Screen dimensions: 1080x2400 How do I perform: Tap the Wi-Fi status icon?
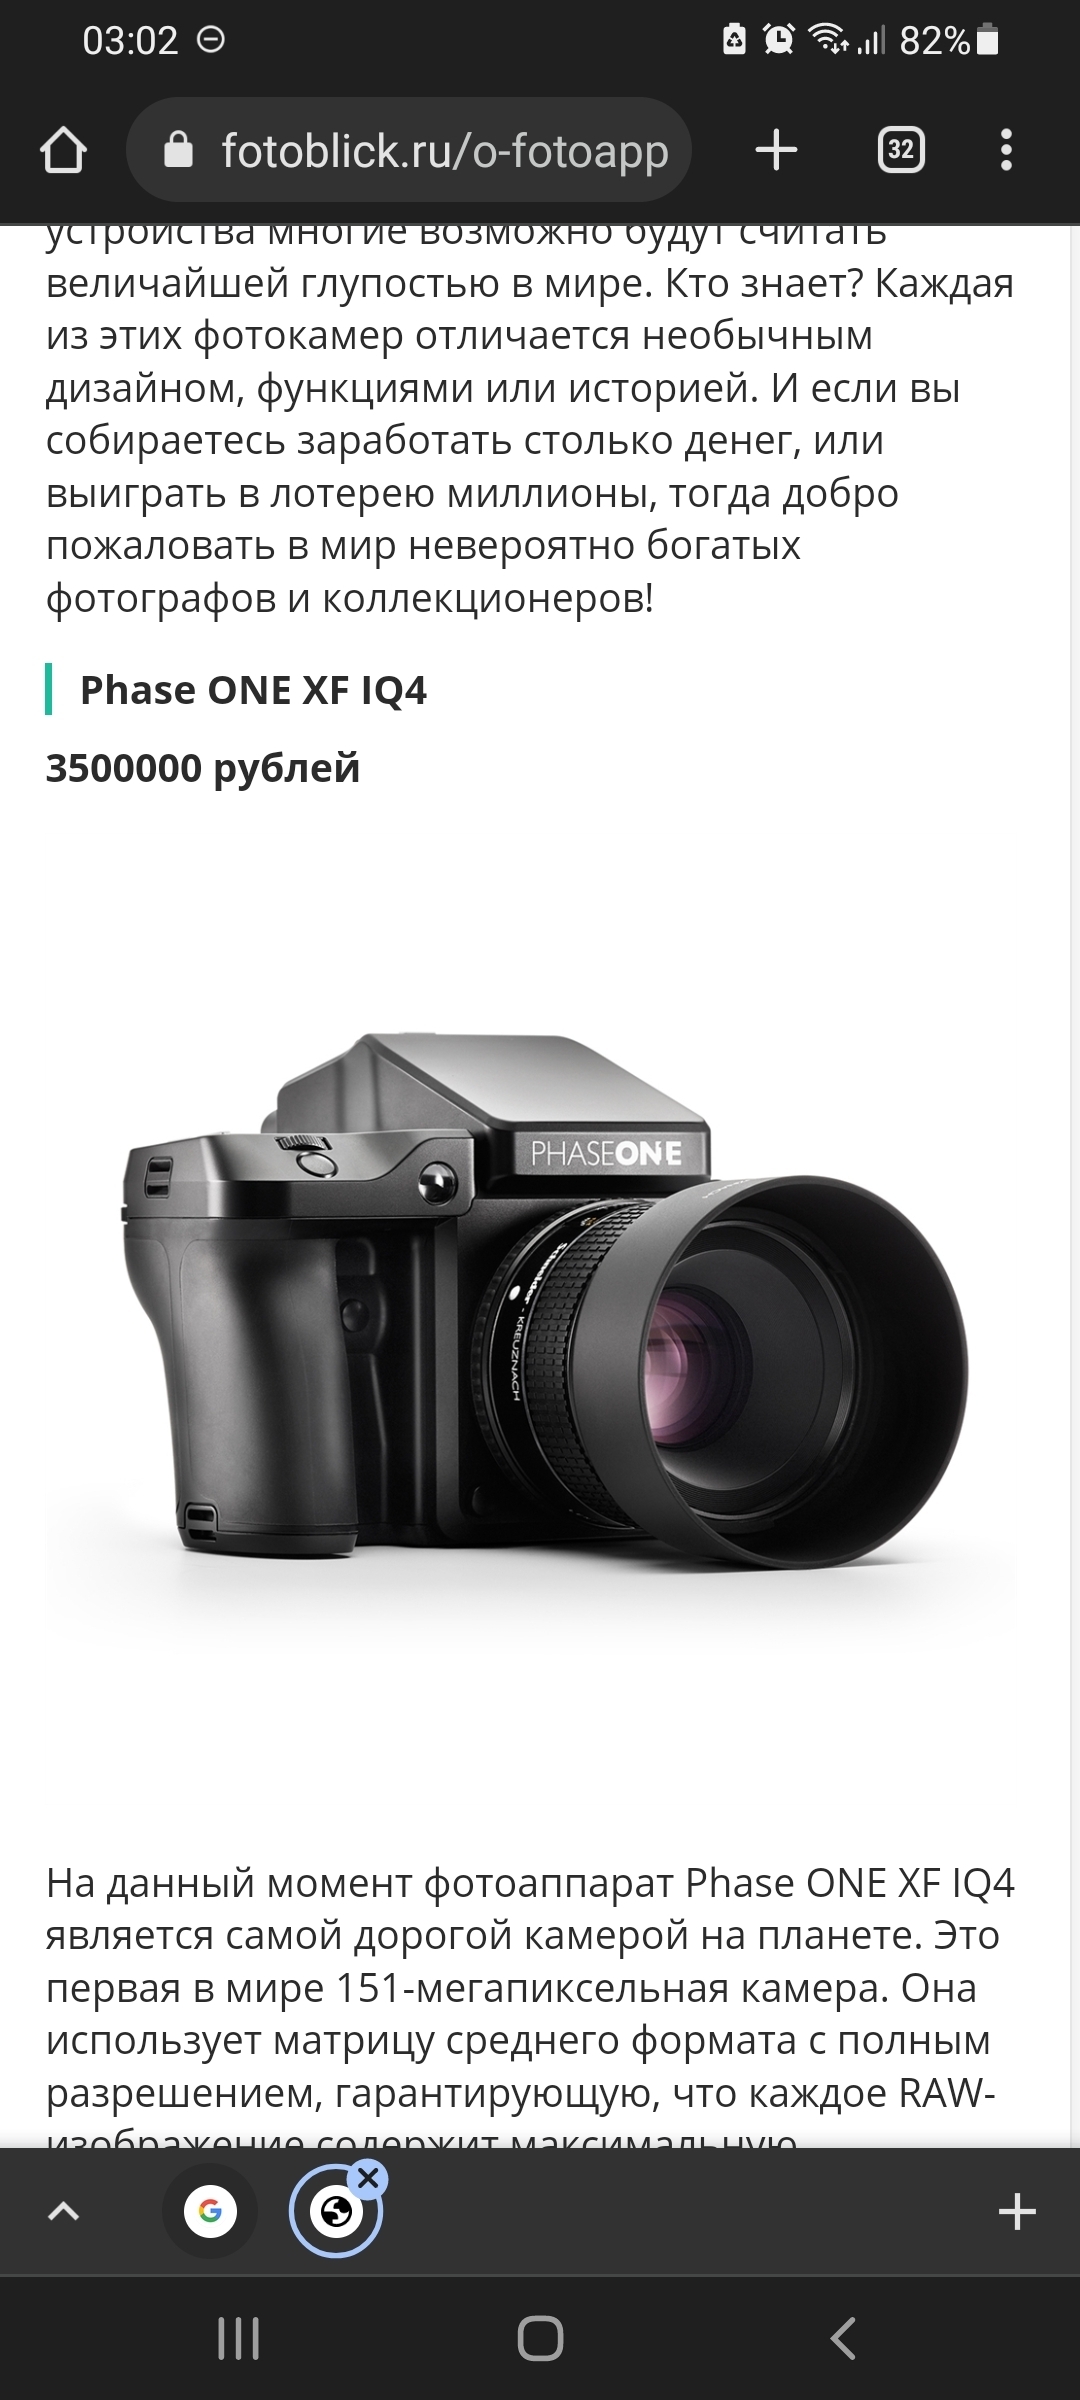(829, 39)
